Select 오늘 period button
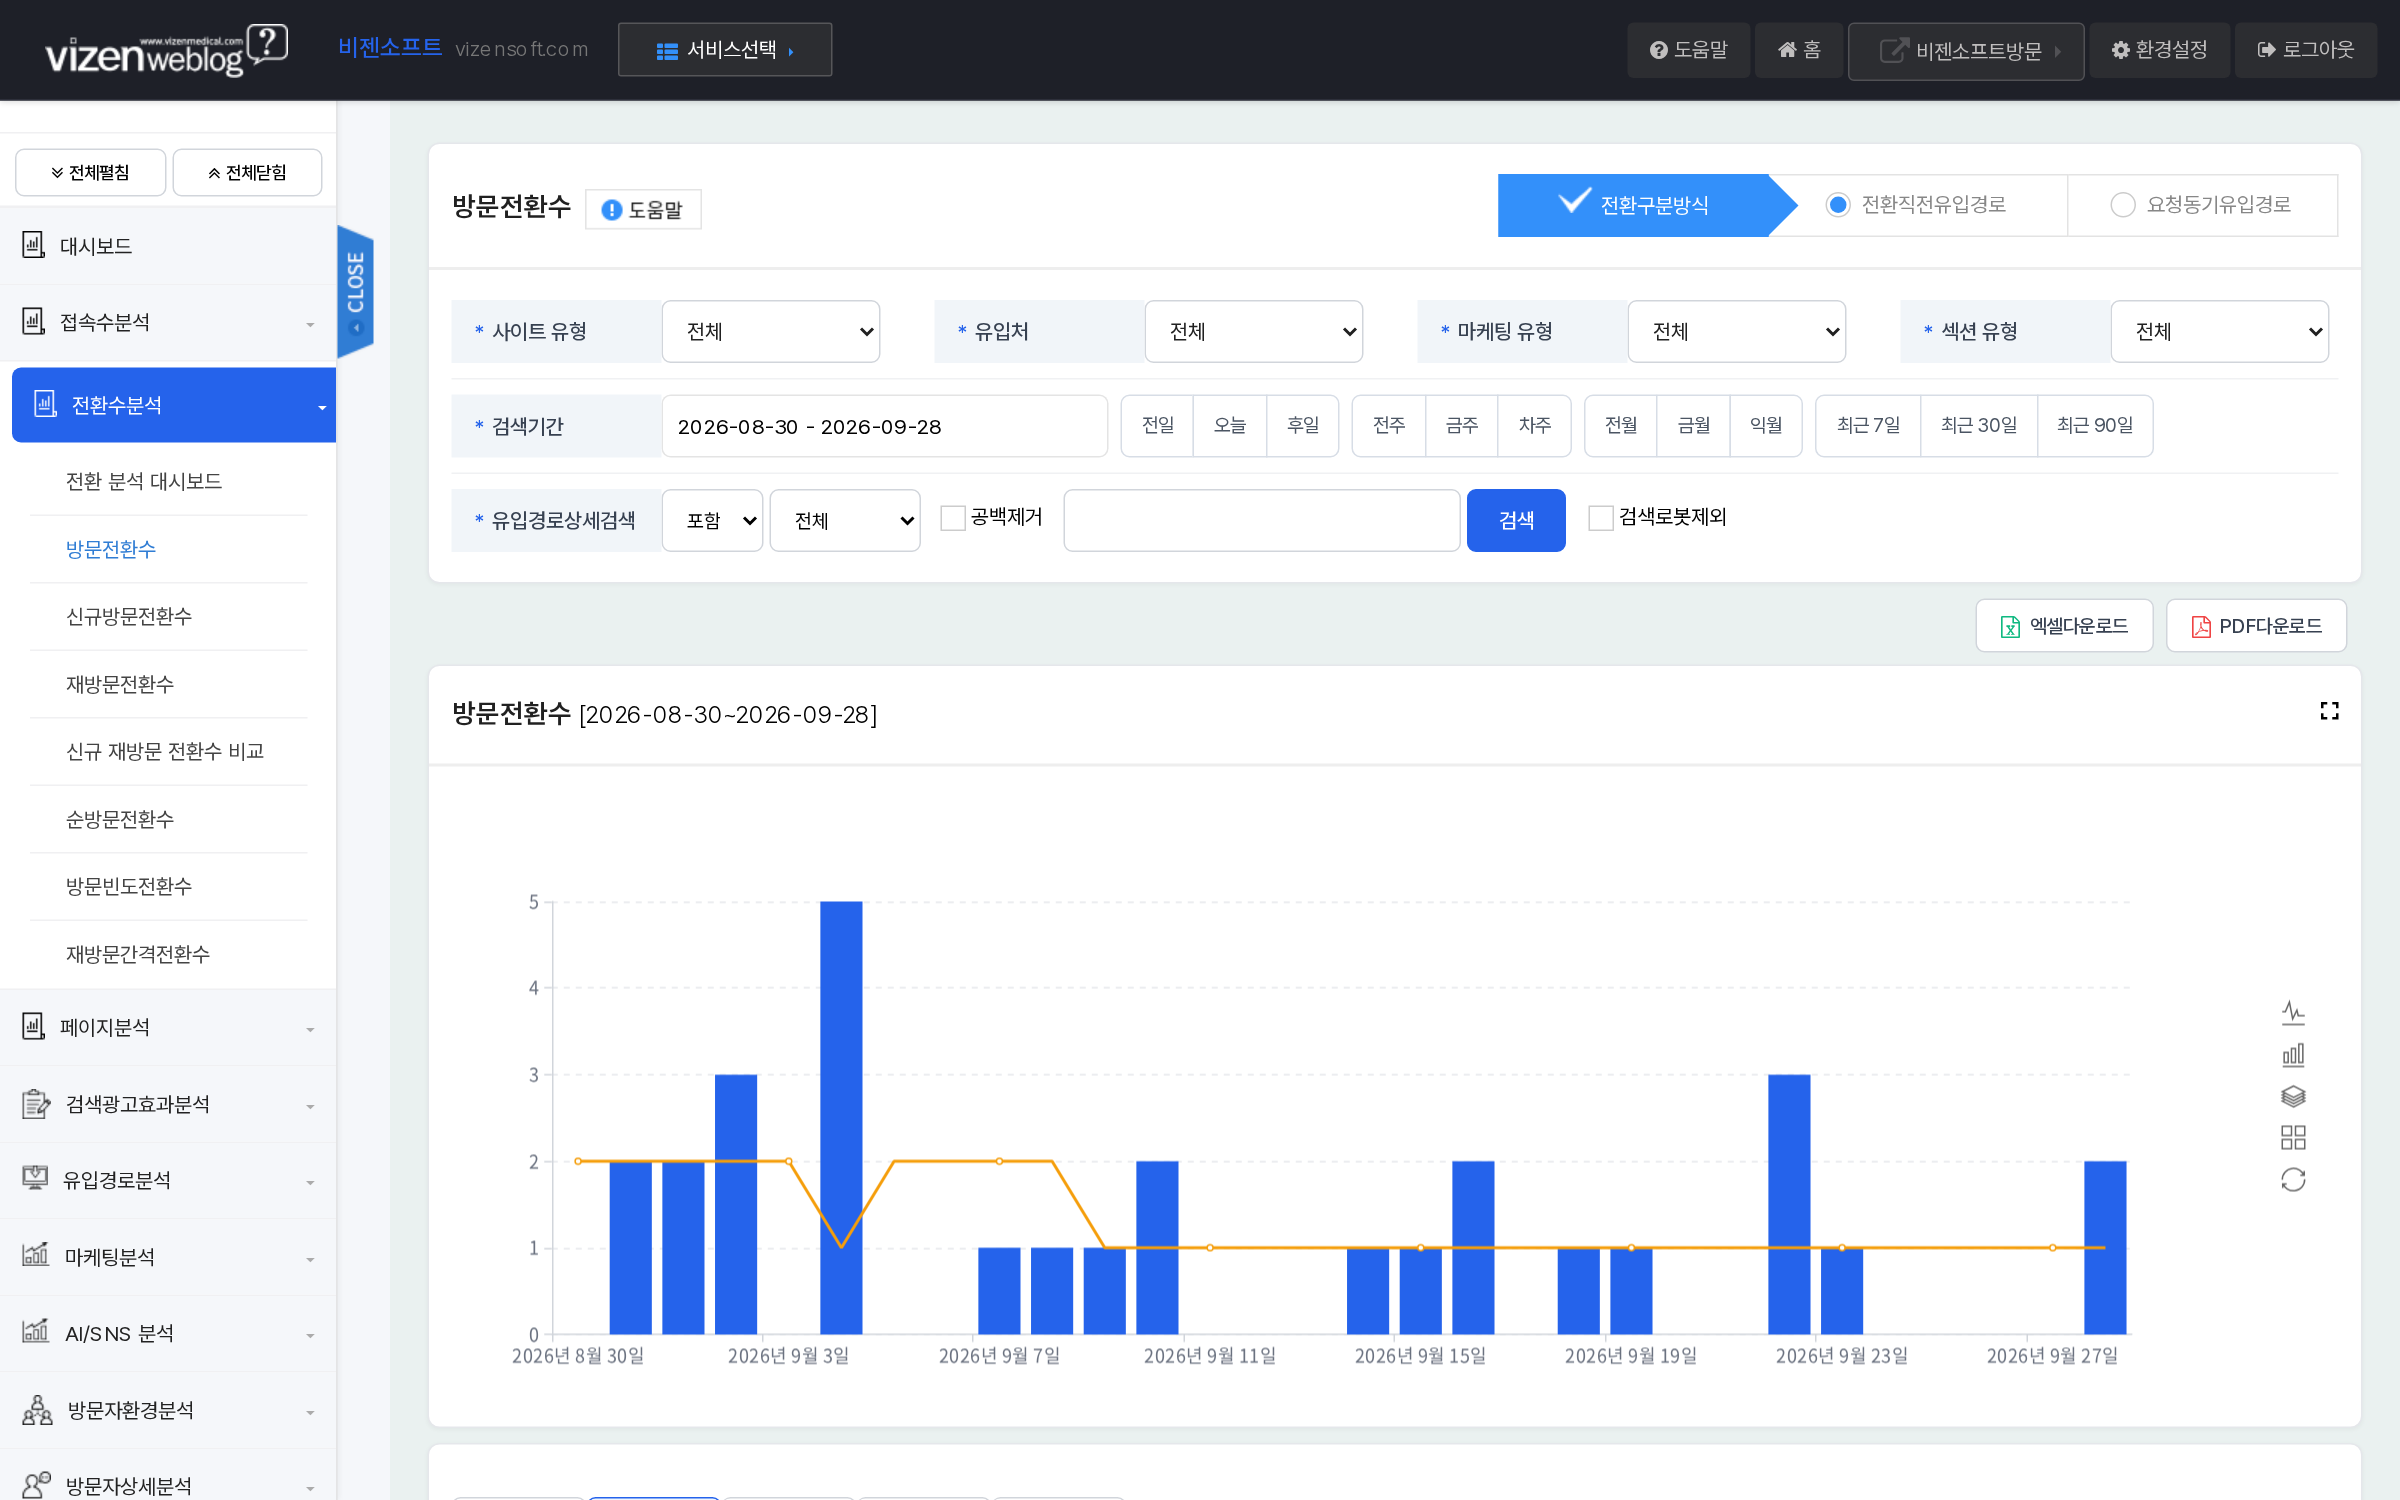The height and width of the screenshot is (1500, 2400). (1230, 426)
